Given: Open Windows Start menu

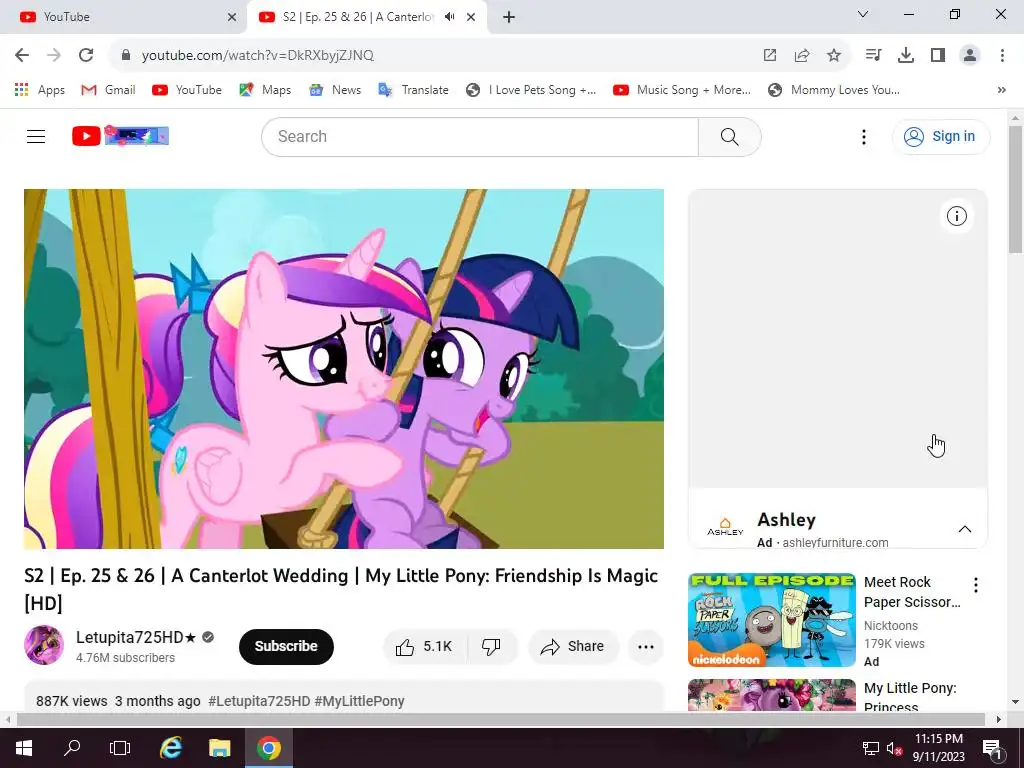Looking at the screenshot, I should pyautogui.click(x=24, y=748).
